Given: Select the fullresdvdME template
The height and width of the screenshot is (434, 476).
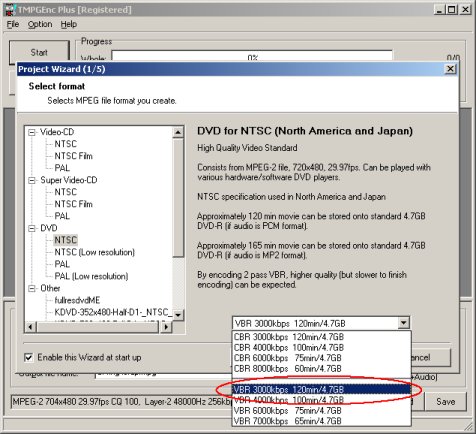Looking at the screenshot, I should click(77, 300).
